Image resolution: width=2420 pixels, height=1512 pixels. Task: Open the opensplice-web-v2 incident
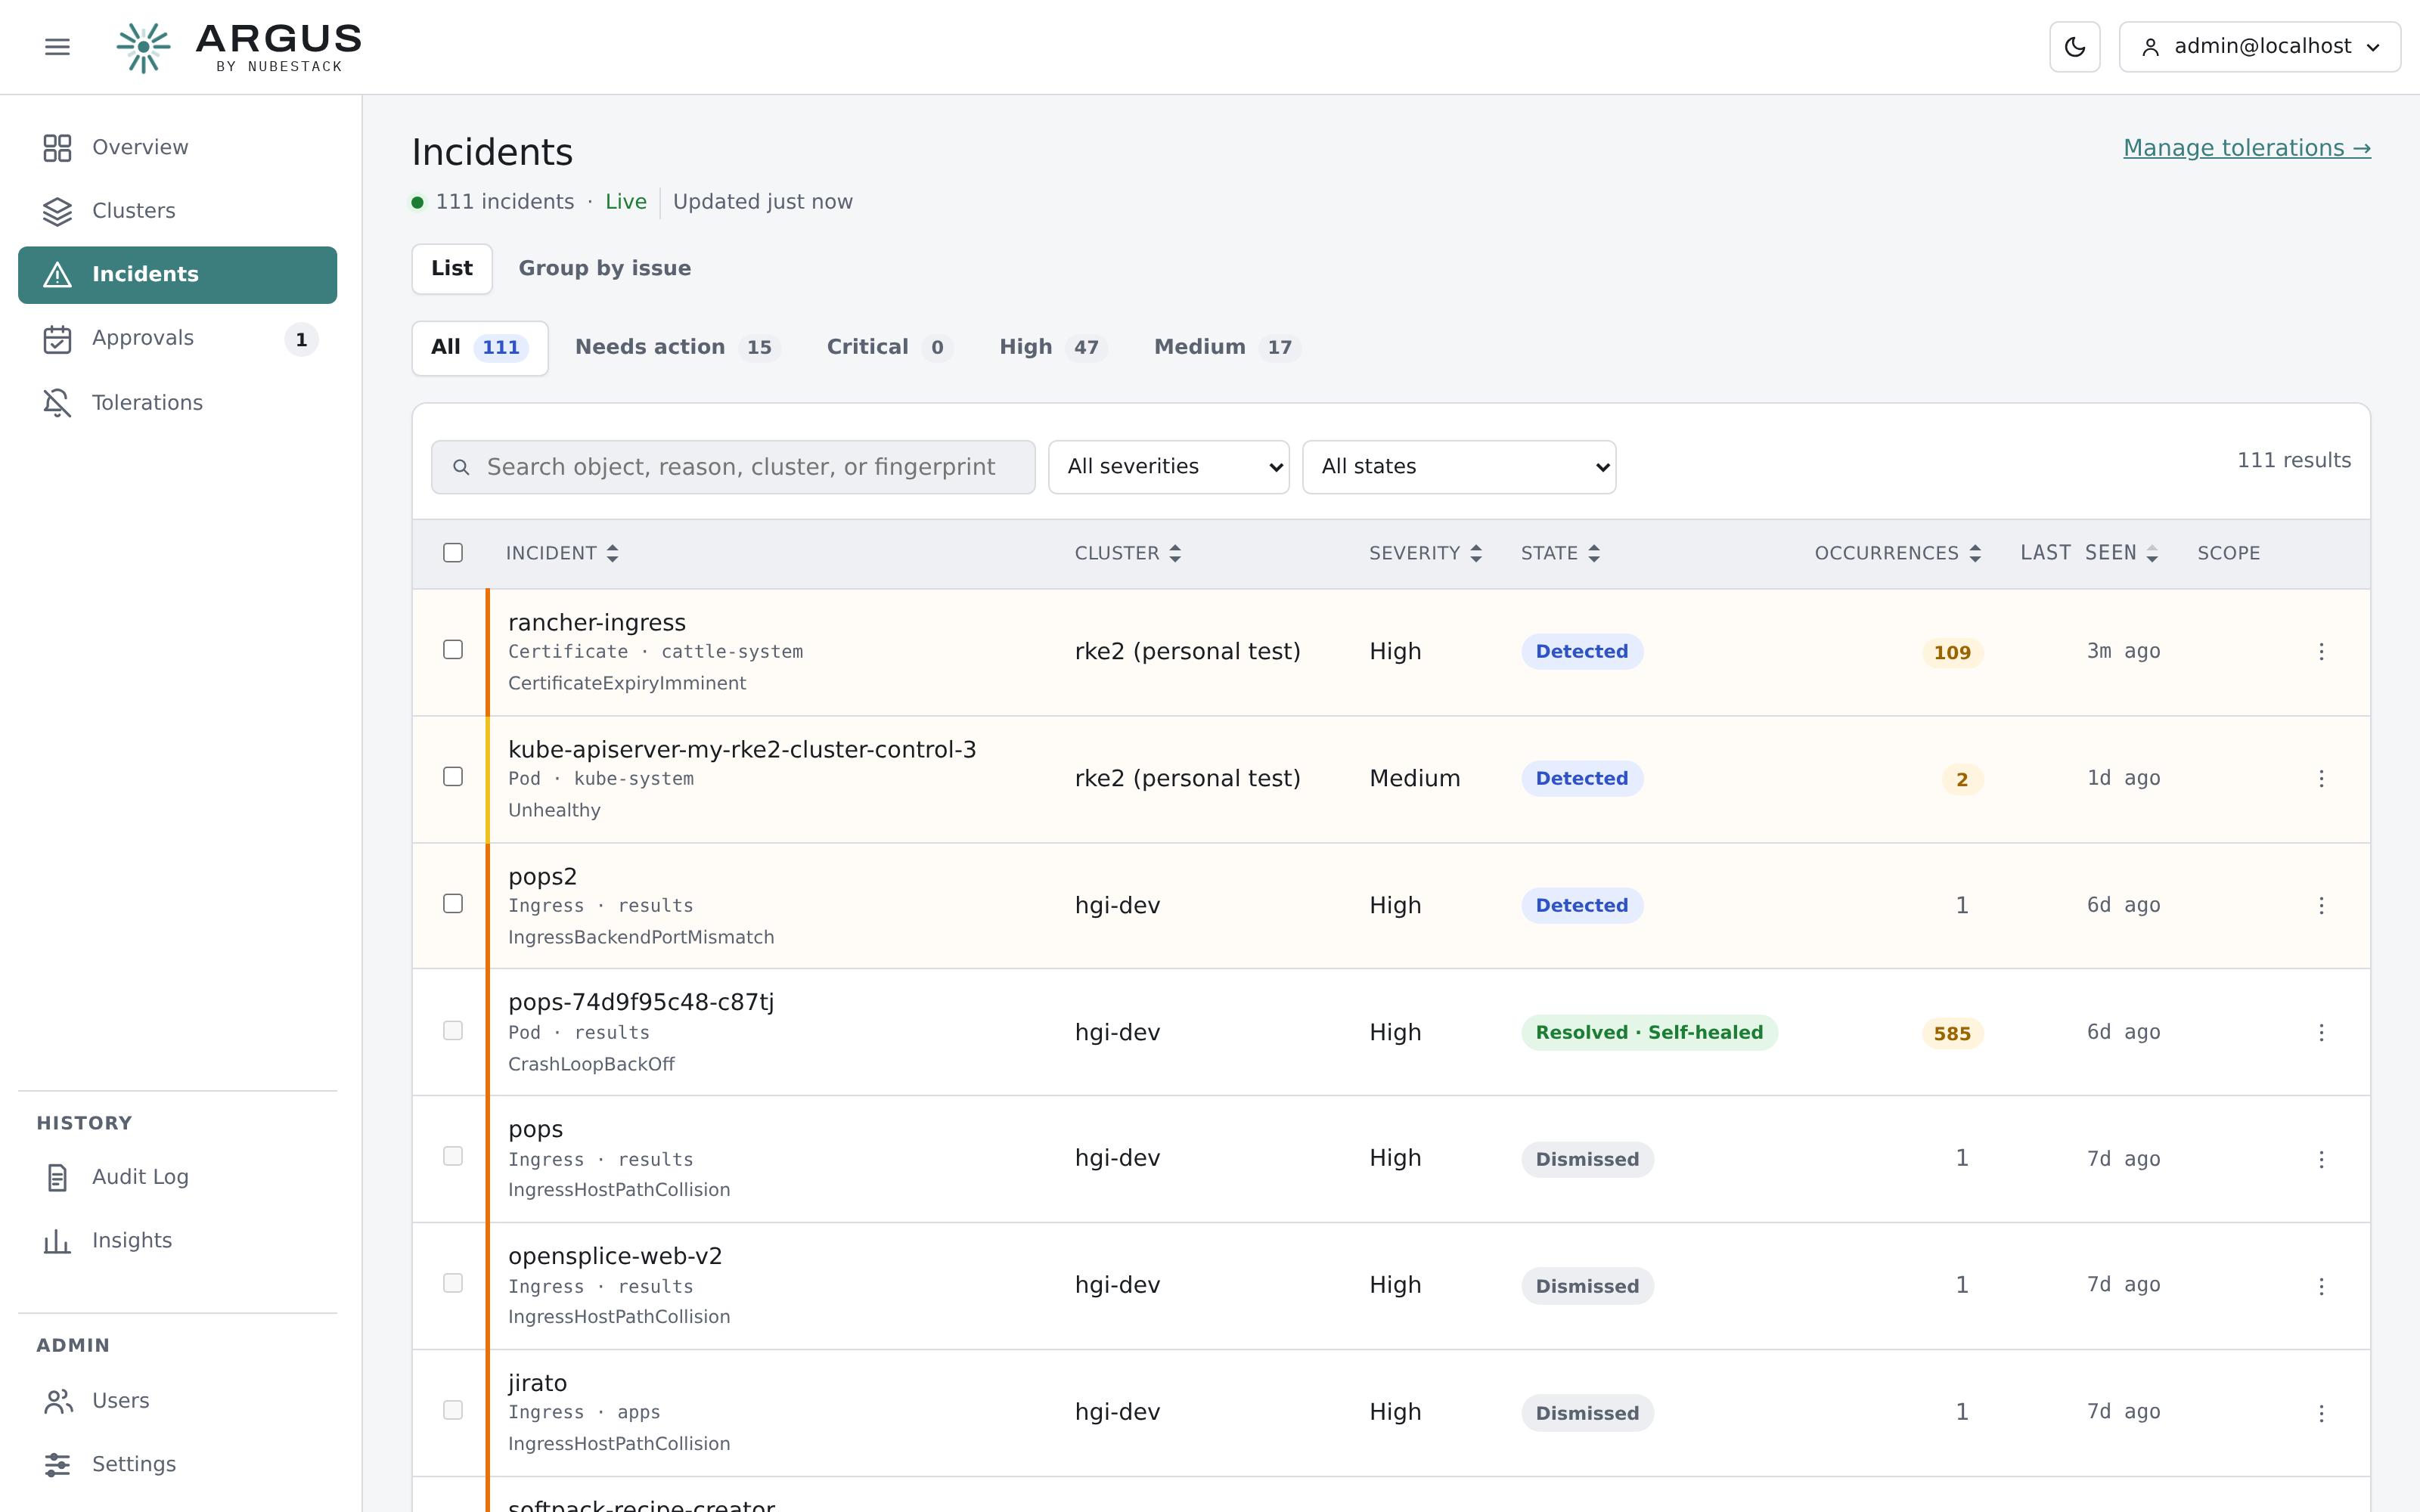coord(615,1256)
